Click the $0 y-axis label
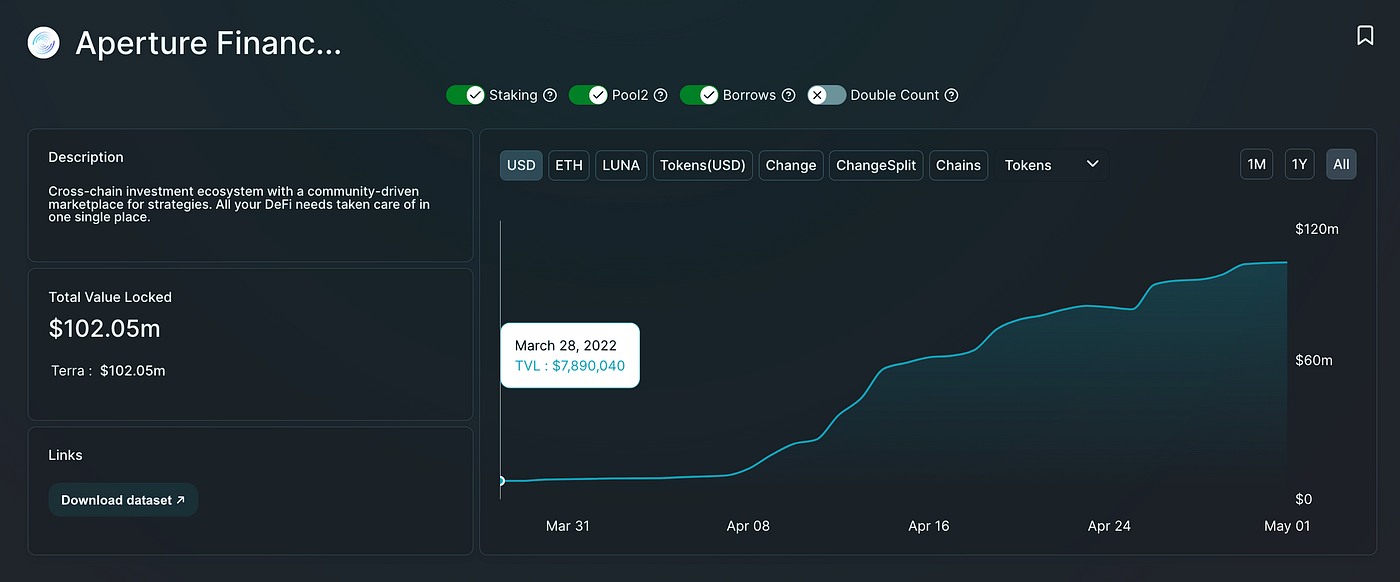Image resolution: width=1400 pixels, height=582 pixels. (1304, 499)
